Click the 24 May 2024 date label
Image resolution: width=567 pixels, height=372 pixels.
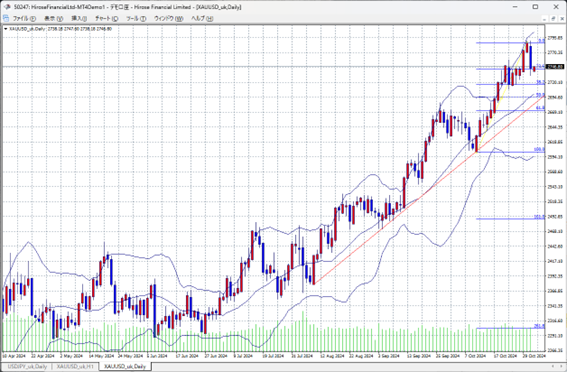[129, 356]
